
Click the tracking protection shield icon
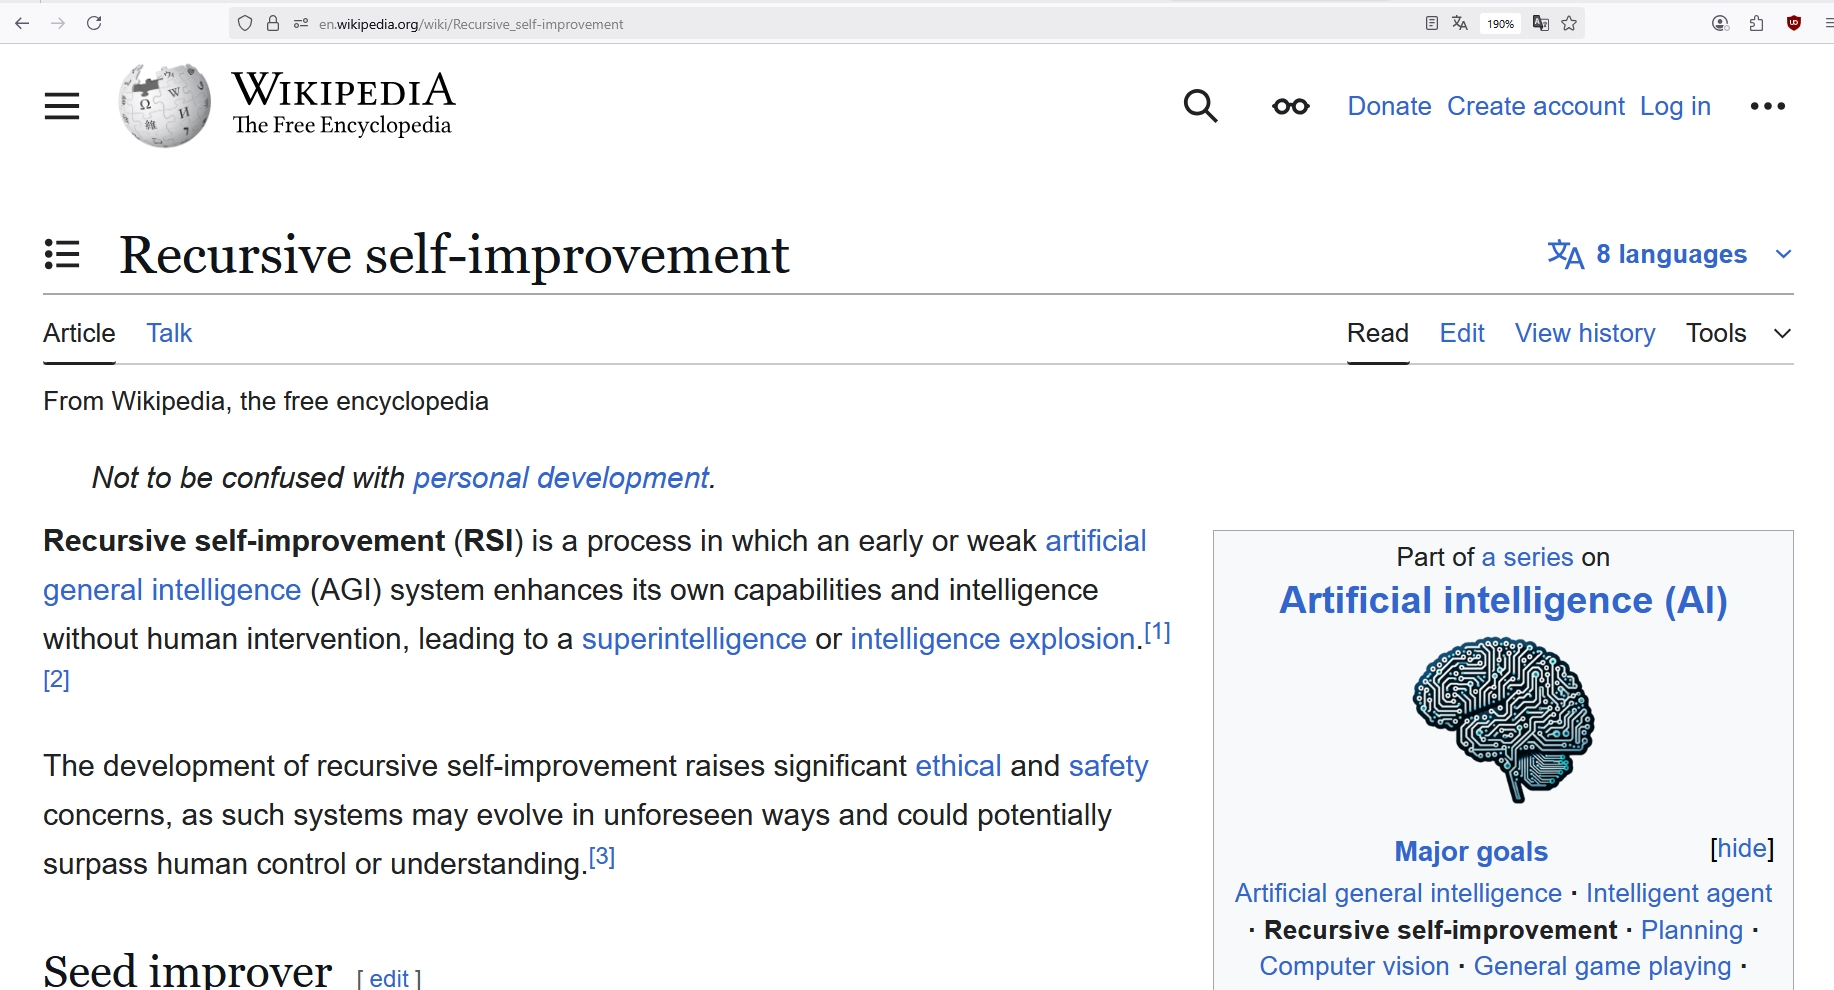tap(245, 23)
